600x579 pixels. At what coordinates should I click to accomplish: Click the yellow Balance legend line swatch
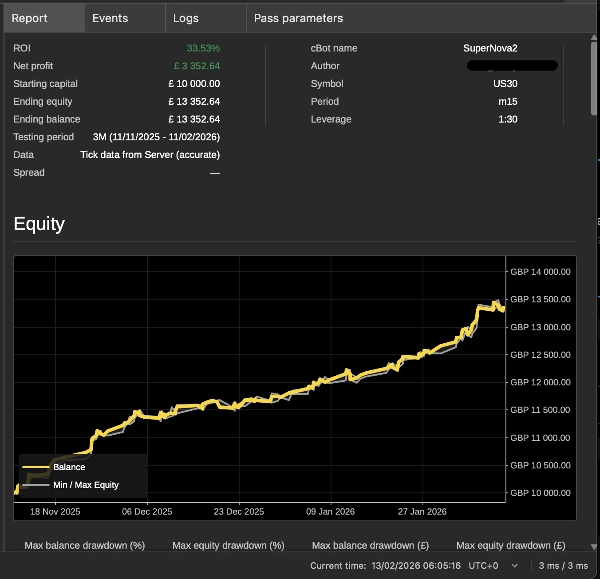(35, 467)
